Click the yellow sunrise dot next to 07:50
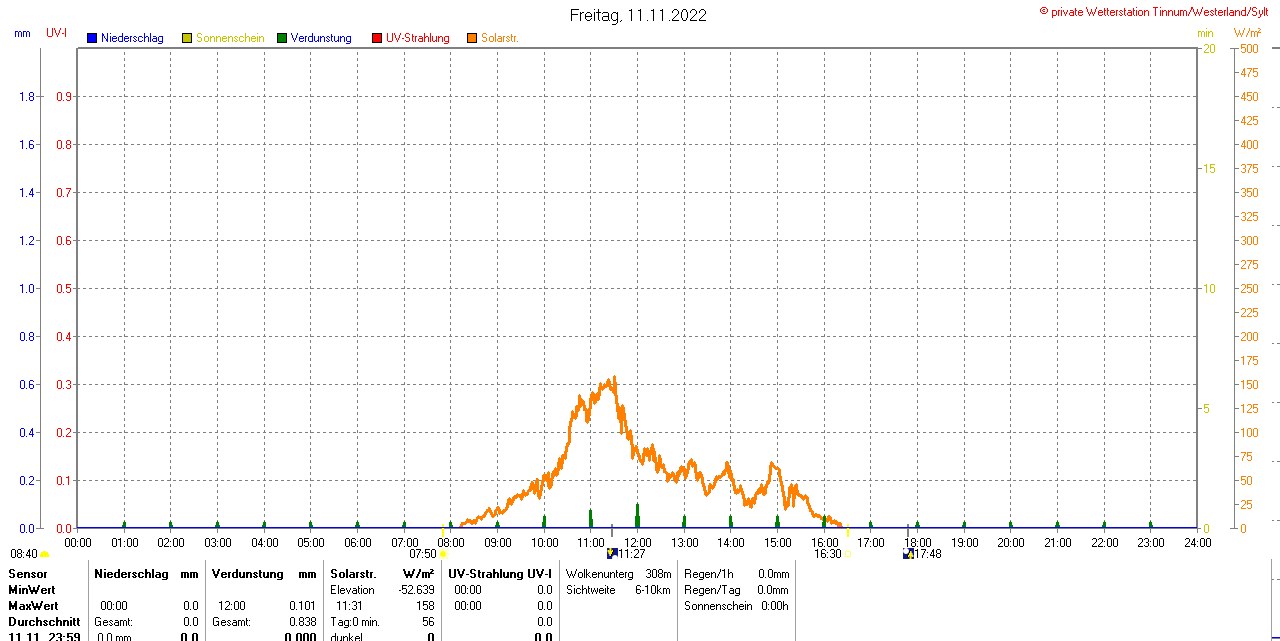Image resolution: width=1280 pixels, height=641 pixels. tap(443, 554)
